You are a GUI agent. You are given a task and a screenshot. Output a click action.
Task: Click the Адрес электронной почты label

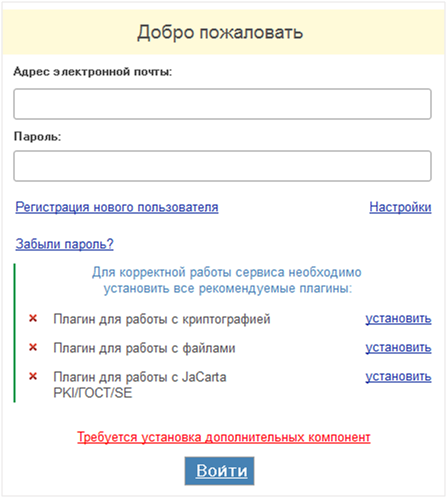click(93, 71)
